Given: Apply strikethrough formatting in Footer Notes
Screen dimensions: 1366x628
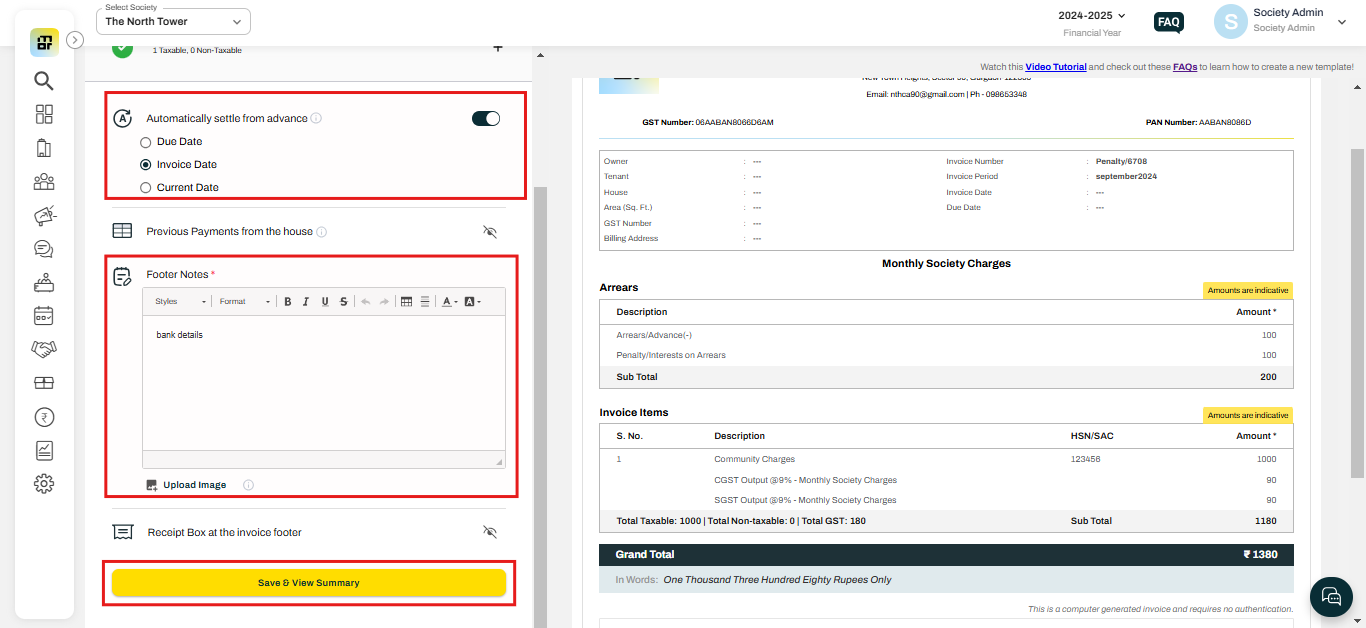Looking at the screenshot, I should (x=343, y=301).
